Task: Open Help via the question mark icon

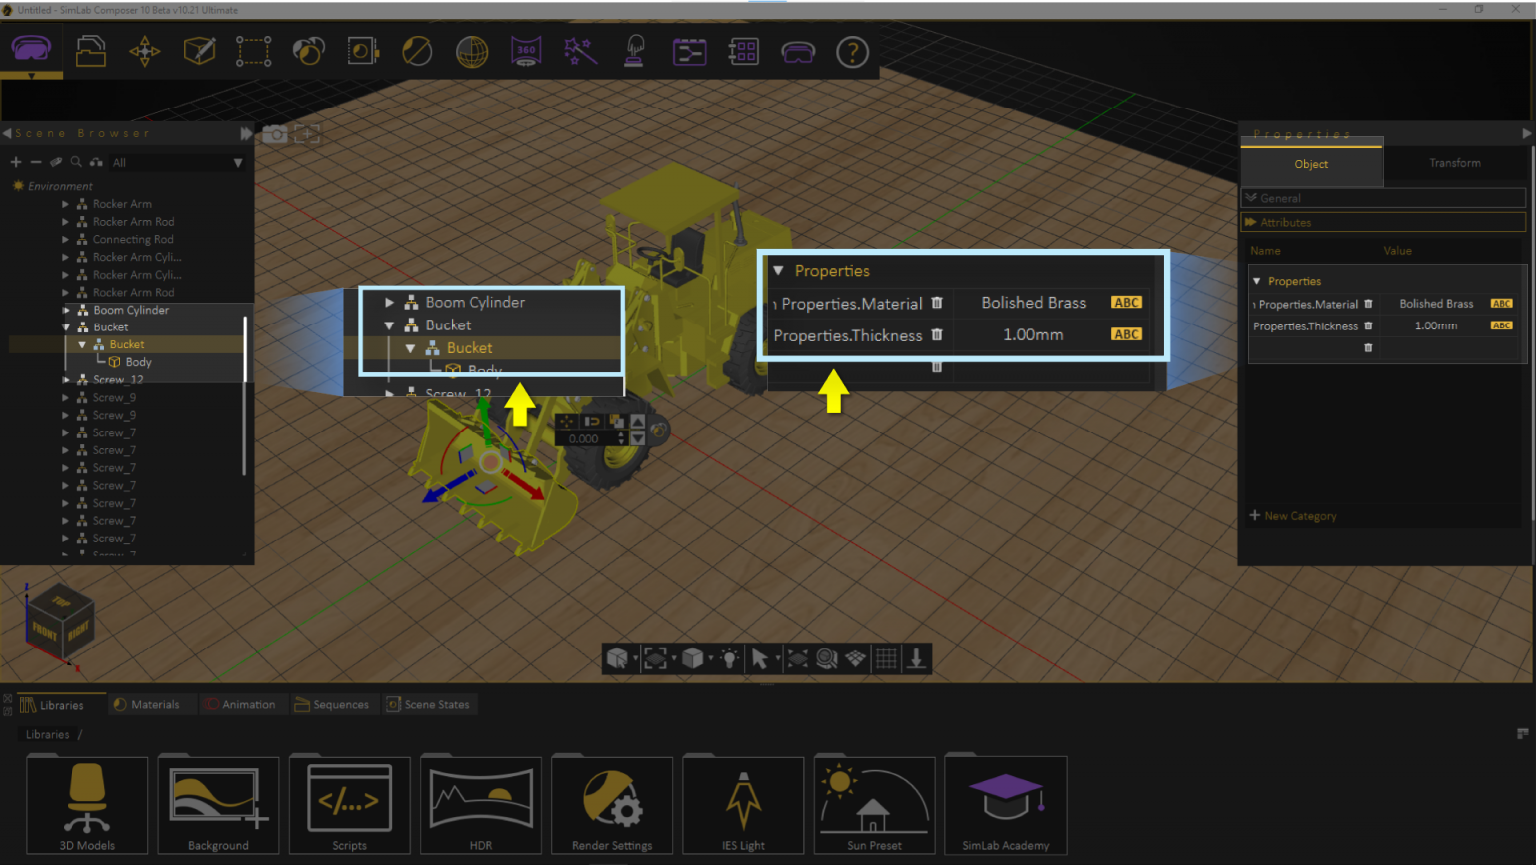Action: click(852, 52)
